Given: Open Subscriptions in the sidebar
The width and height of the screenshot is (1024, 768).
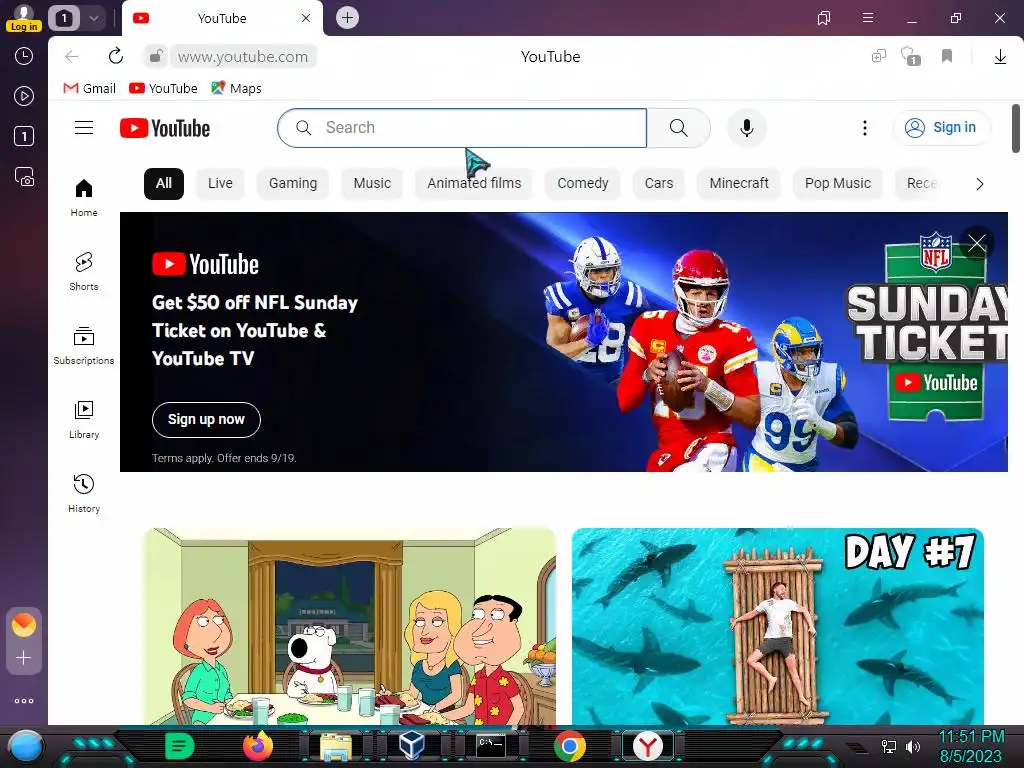Looking at the screenshot, I should [x=84, y=345].
